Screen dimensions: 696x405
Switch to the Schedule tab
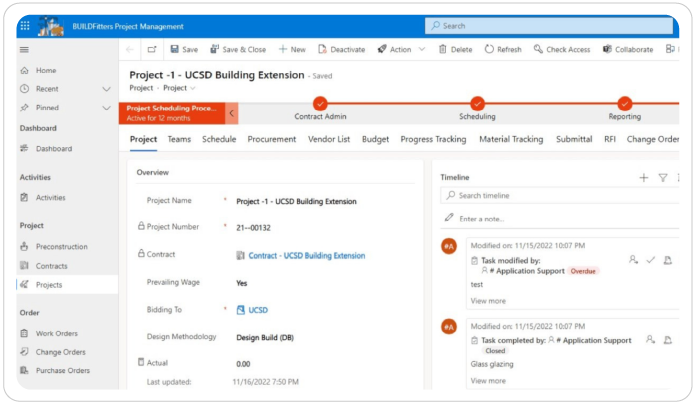219,139
